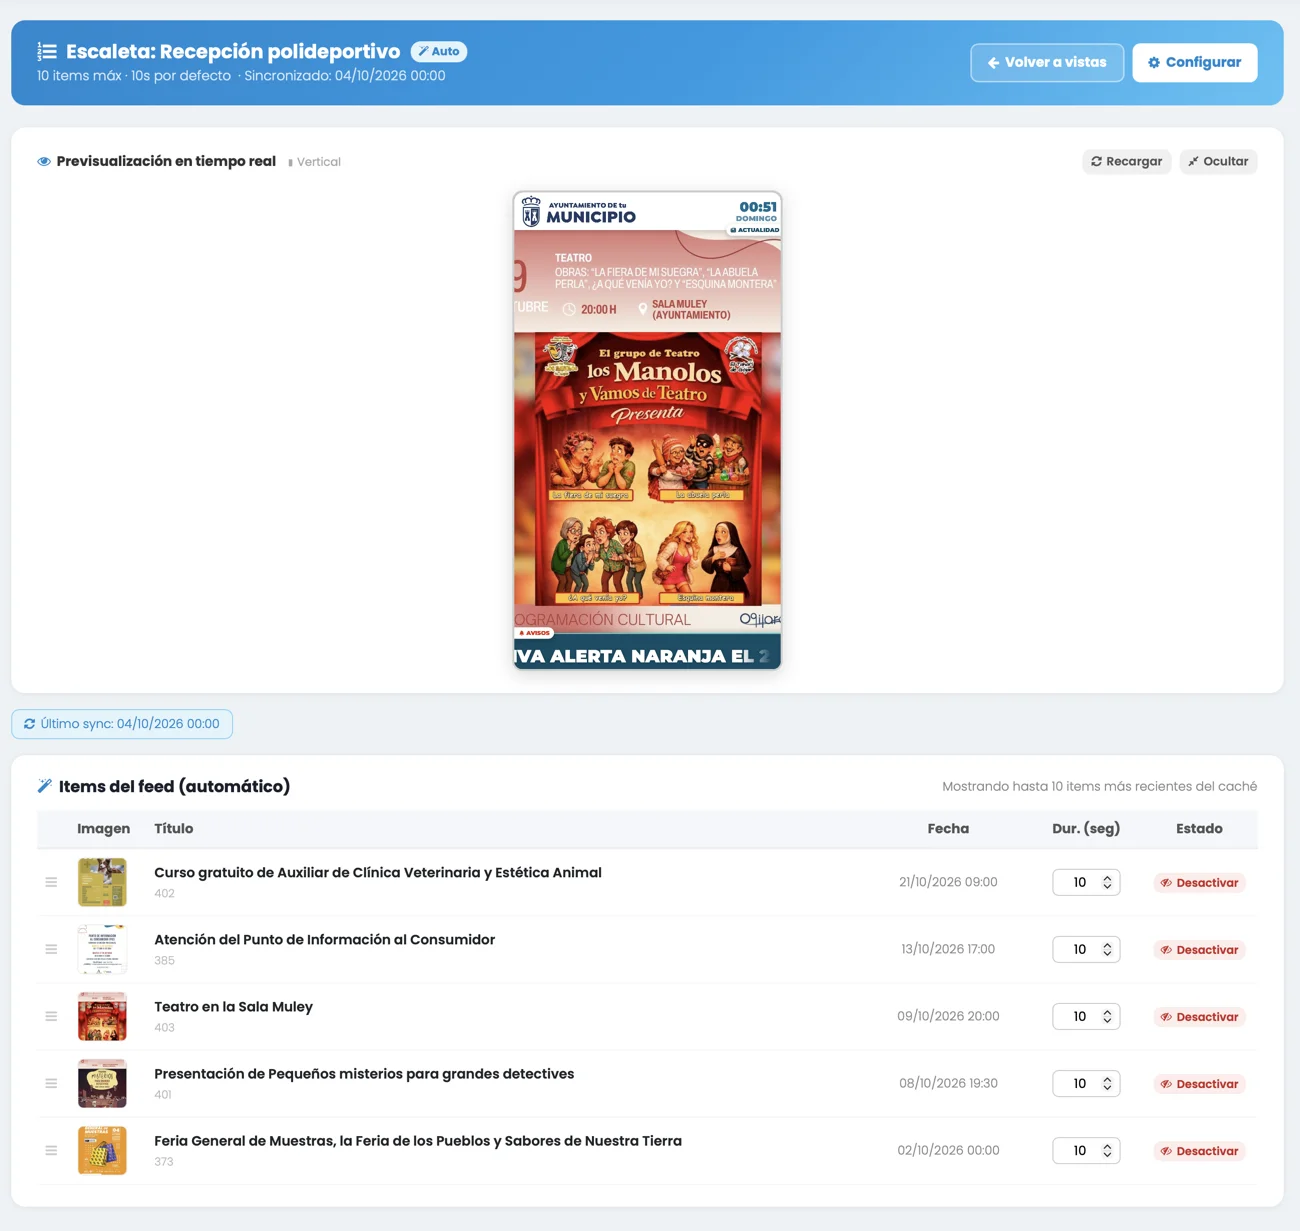Image resolution: width=1300 pixels, height=1231 pixels.
Task: Click the vertical signage preview screen
Action: click(647, 430)
